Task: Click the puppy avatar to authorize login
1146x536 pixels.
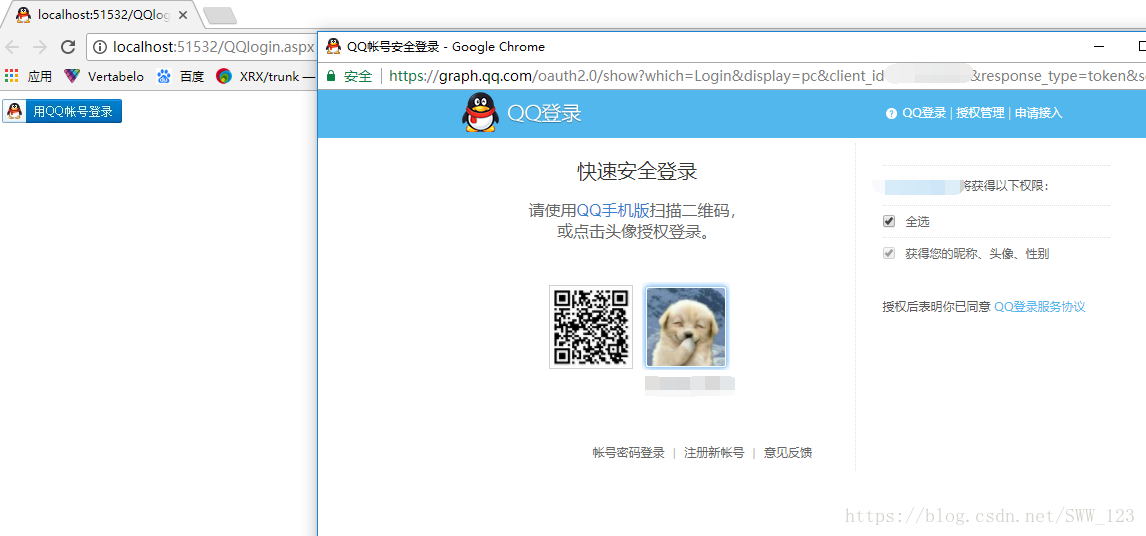Action: pos(686,327)
